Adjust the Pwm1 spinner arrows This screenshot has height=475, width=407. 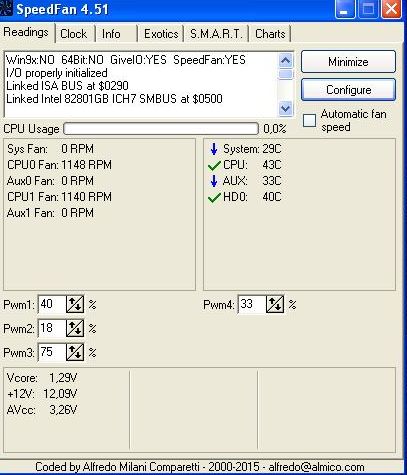(x=75, y=304)
